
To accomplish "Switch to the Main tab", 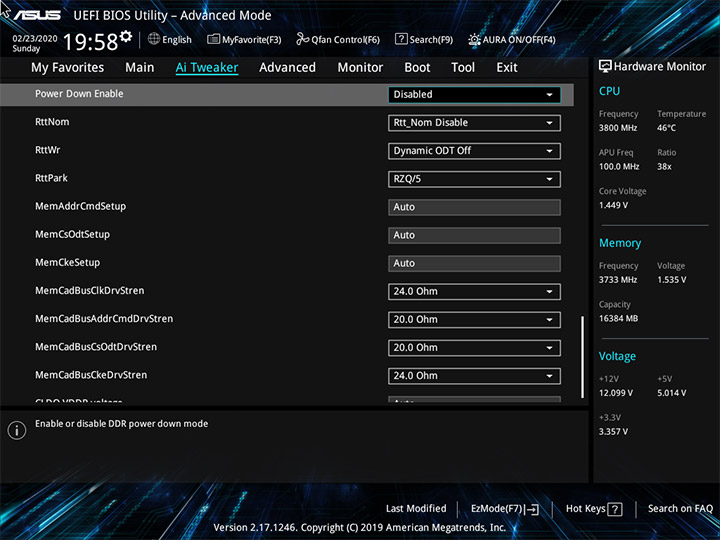I will click(x=140, y=68).
